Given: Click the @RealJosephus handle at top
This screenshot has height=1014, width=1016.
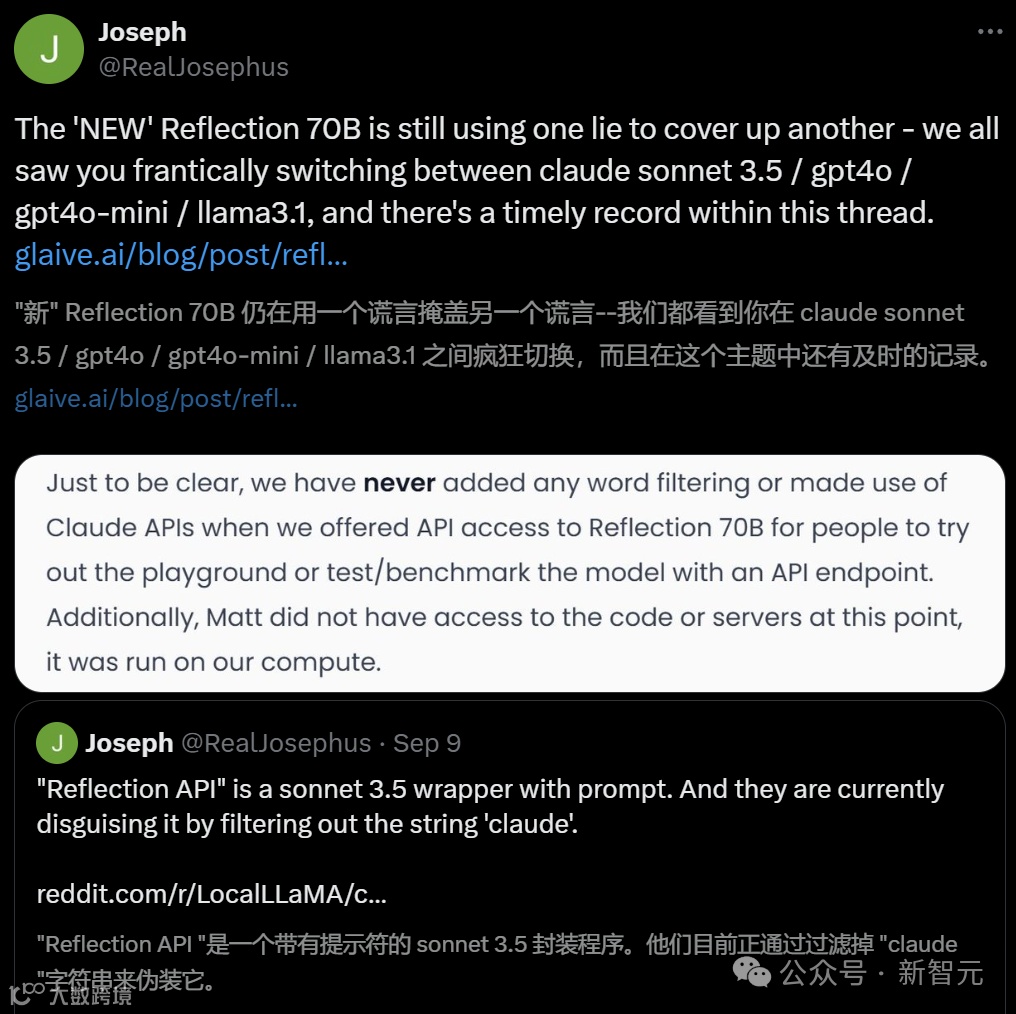Looking at the screenshot, I should 193,67.
